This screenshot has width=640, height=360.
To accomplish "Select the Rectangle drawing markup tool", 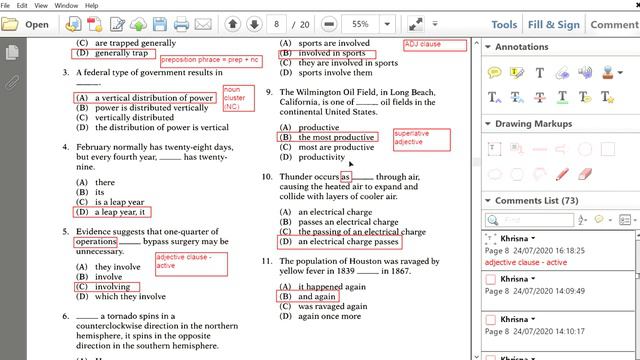I will pos(607,149).
